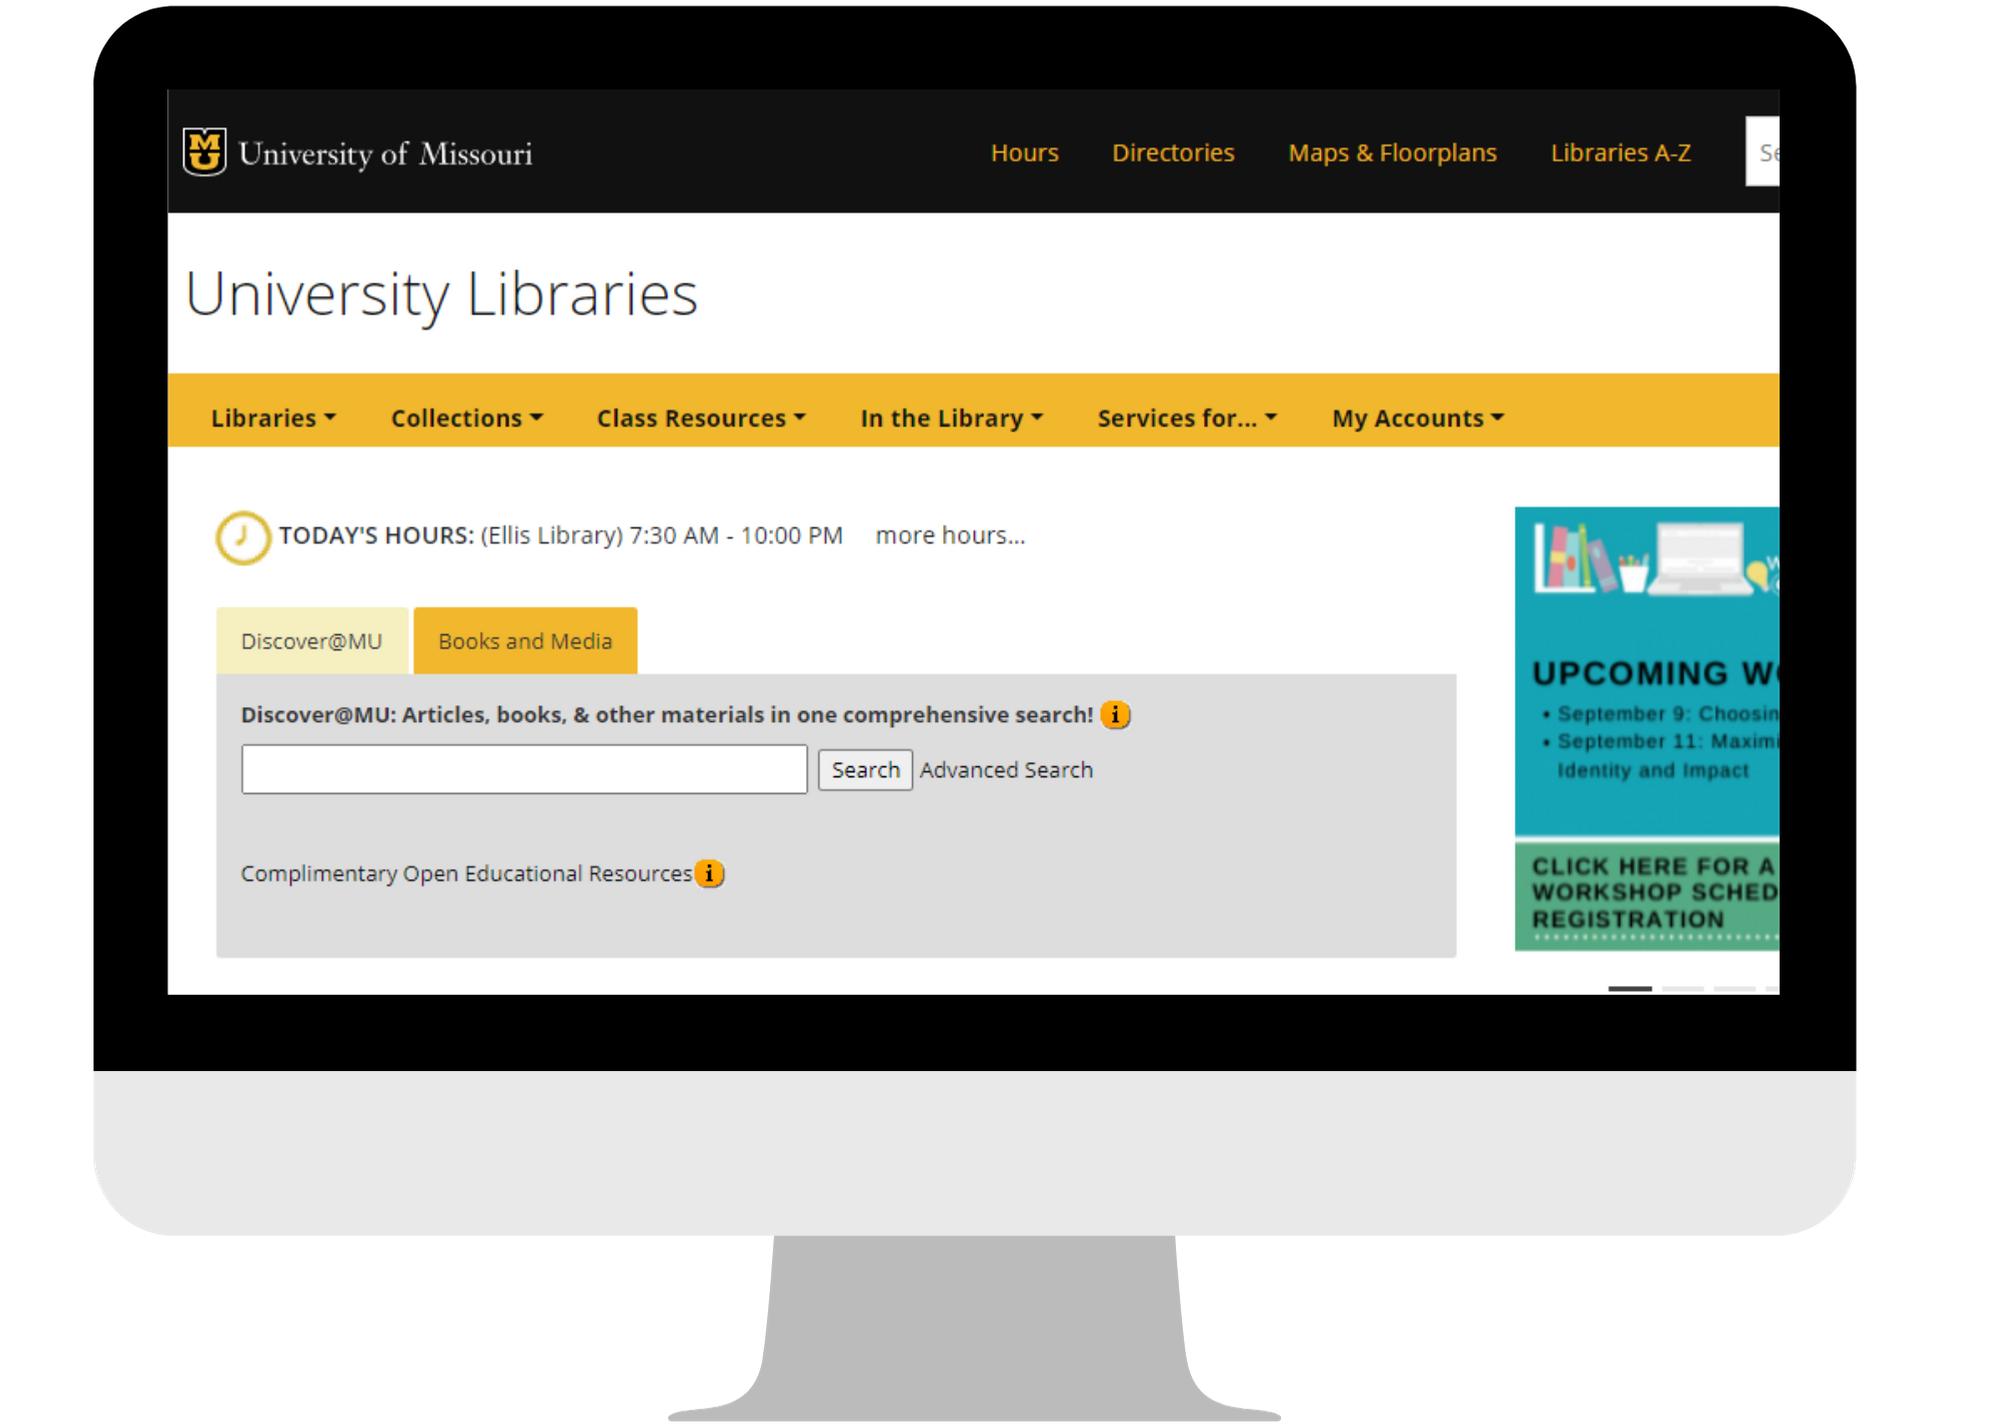The image size is (2000, 1428).
Task: Click info icon beside Open Educational Resources
Action: (709, 873)
